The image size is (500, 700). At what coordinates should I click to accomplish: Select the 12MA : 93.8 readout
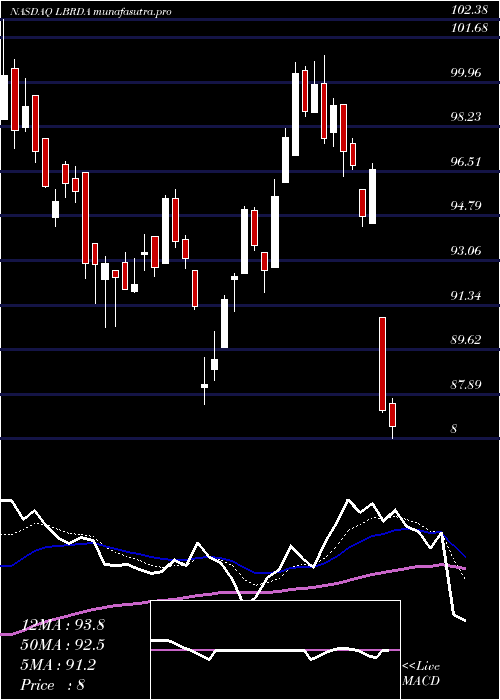pos(62,625)
